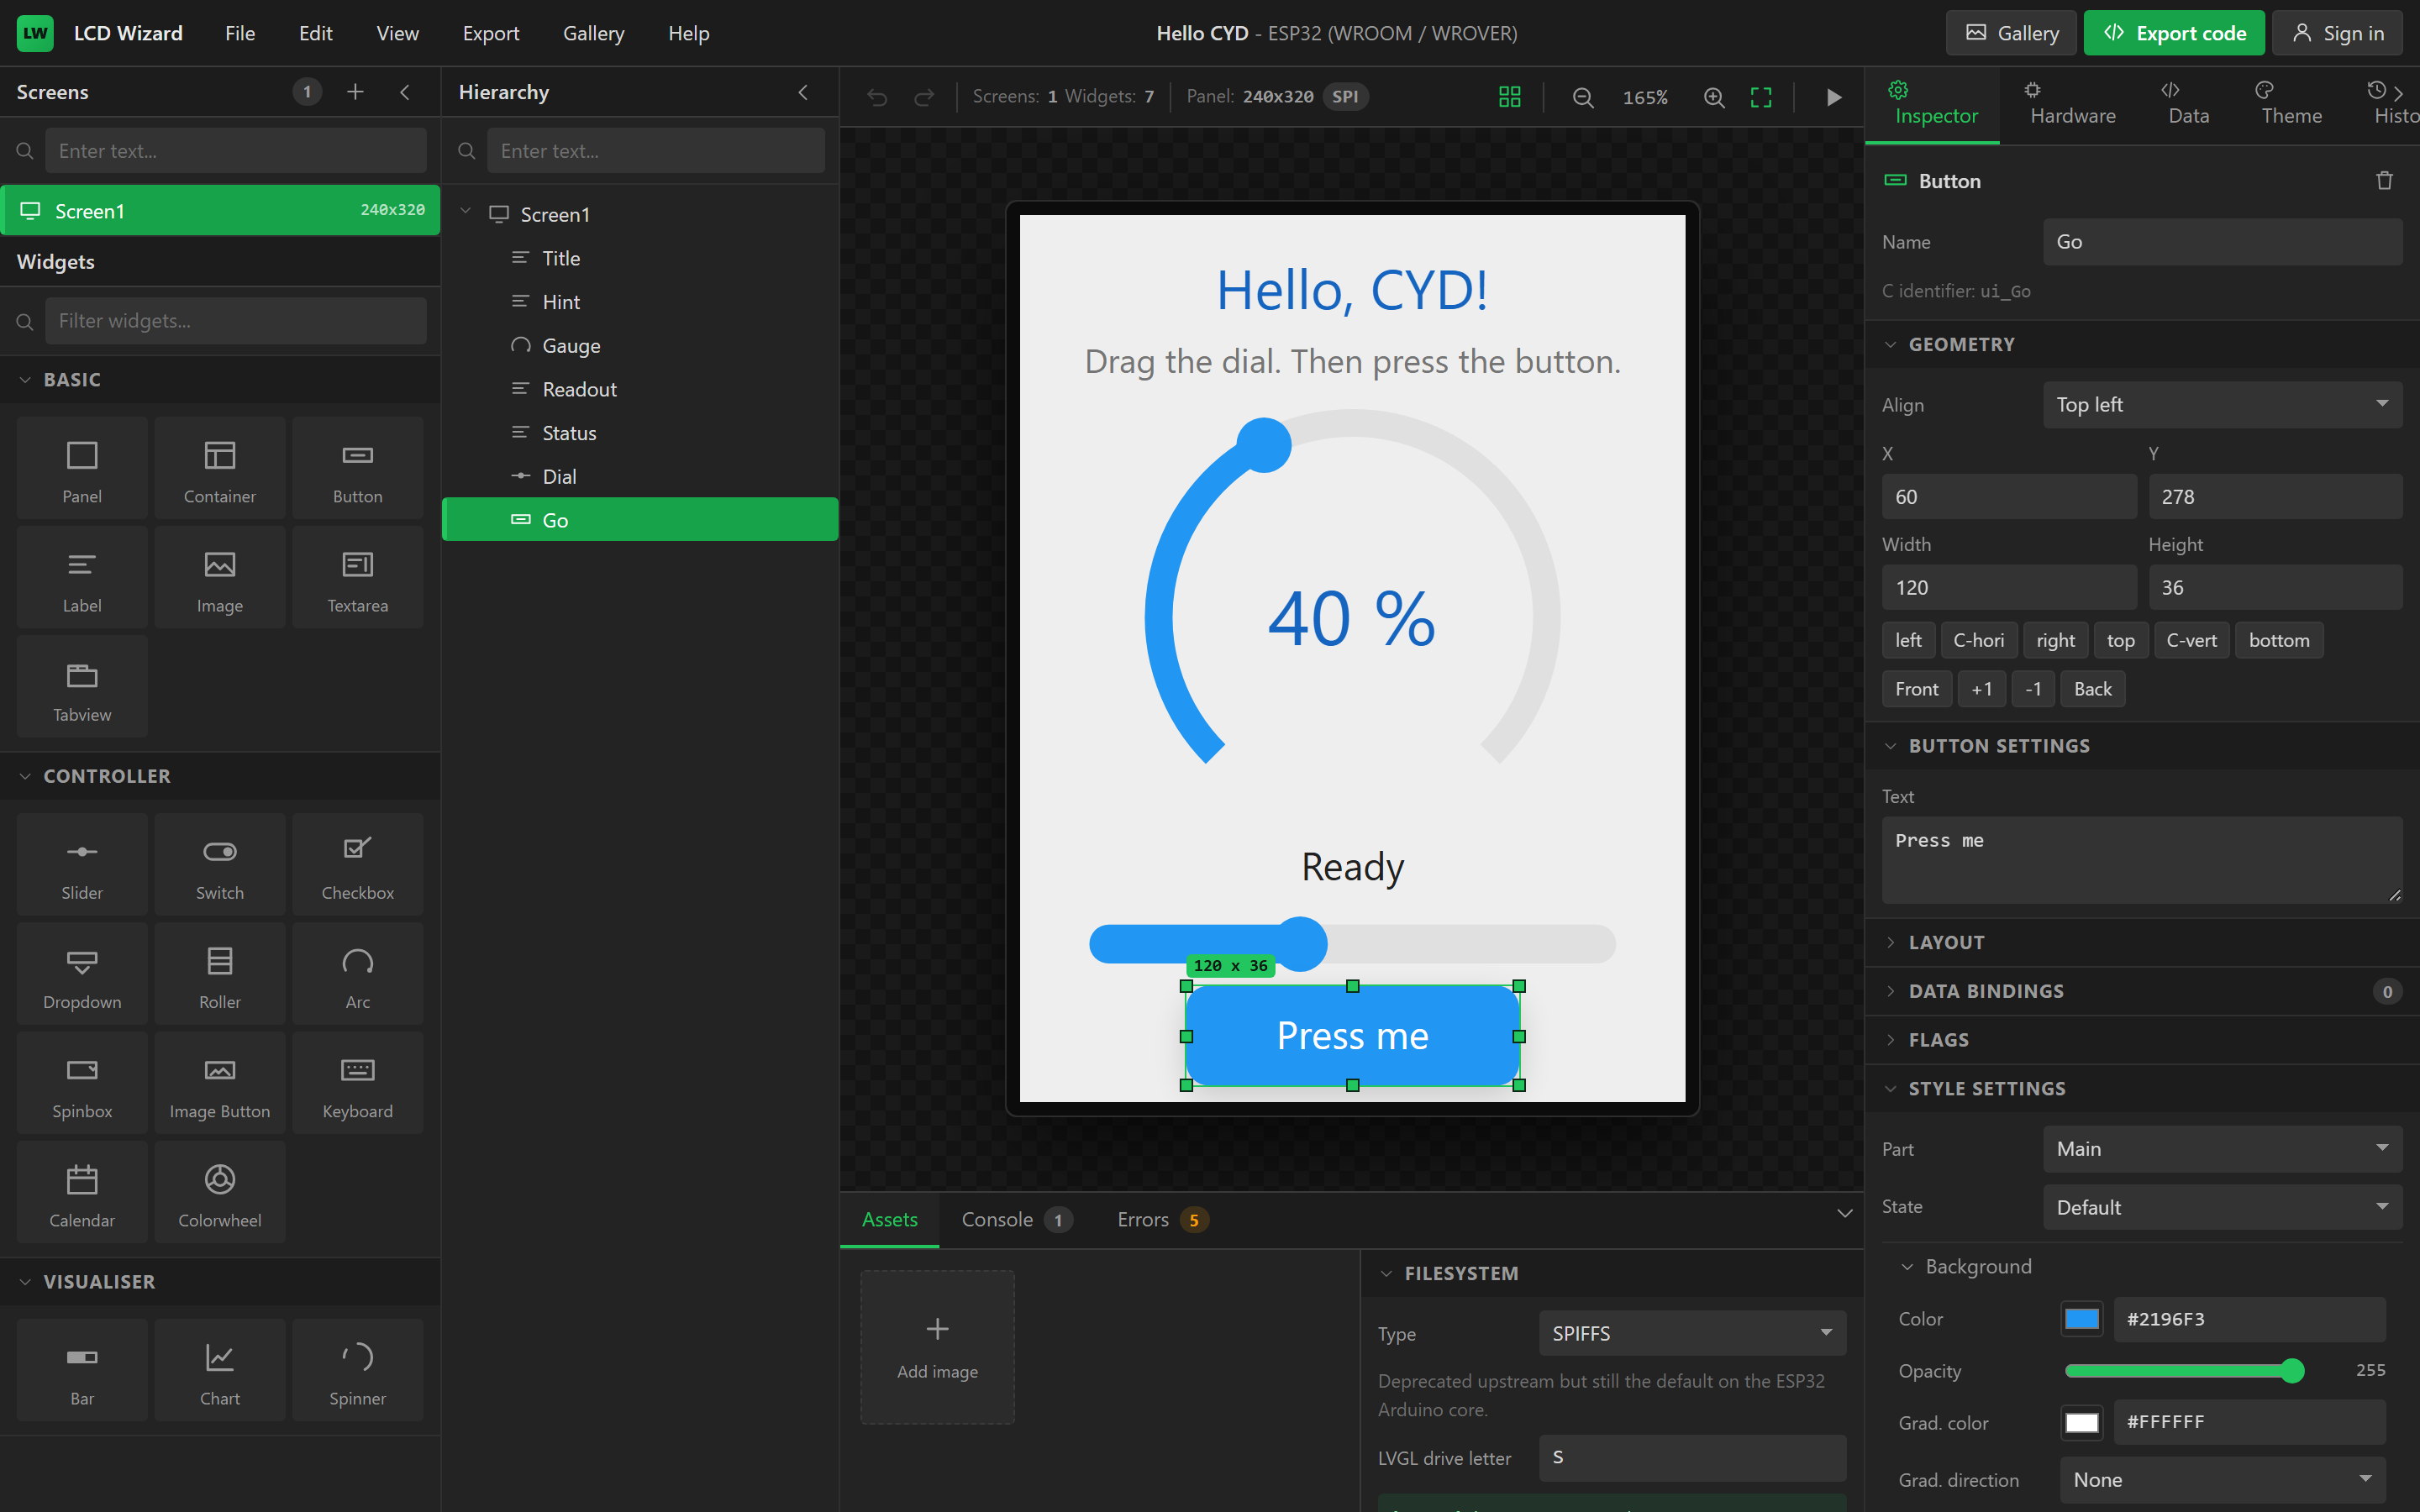The image size is (2420, 1512).
Task: Expand the DATA BINDINGS section
Action: (2142, 991)
